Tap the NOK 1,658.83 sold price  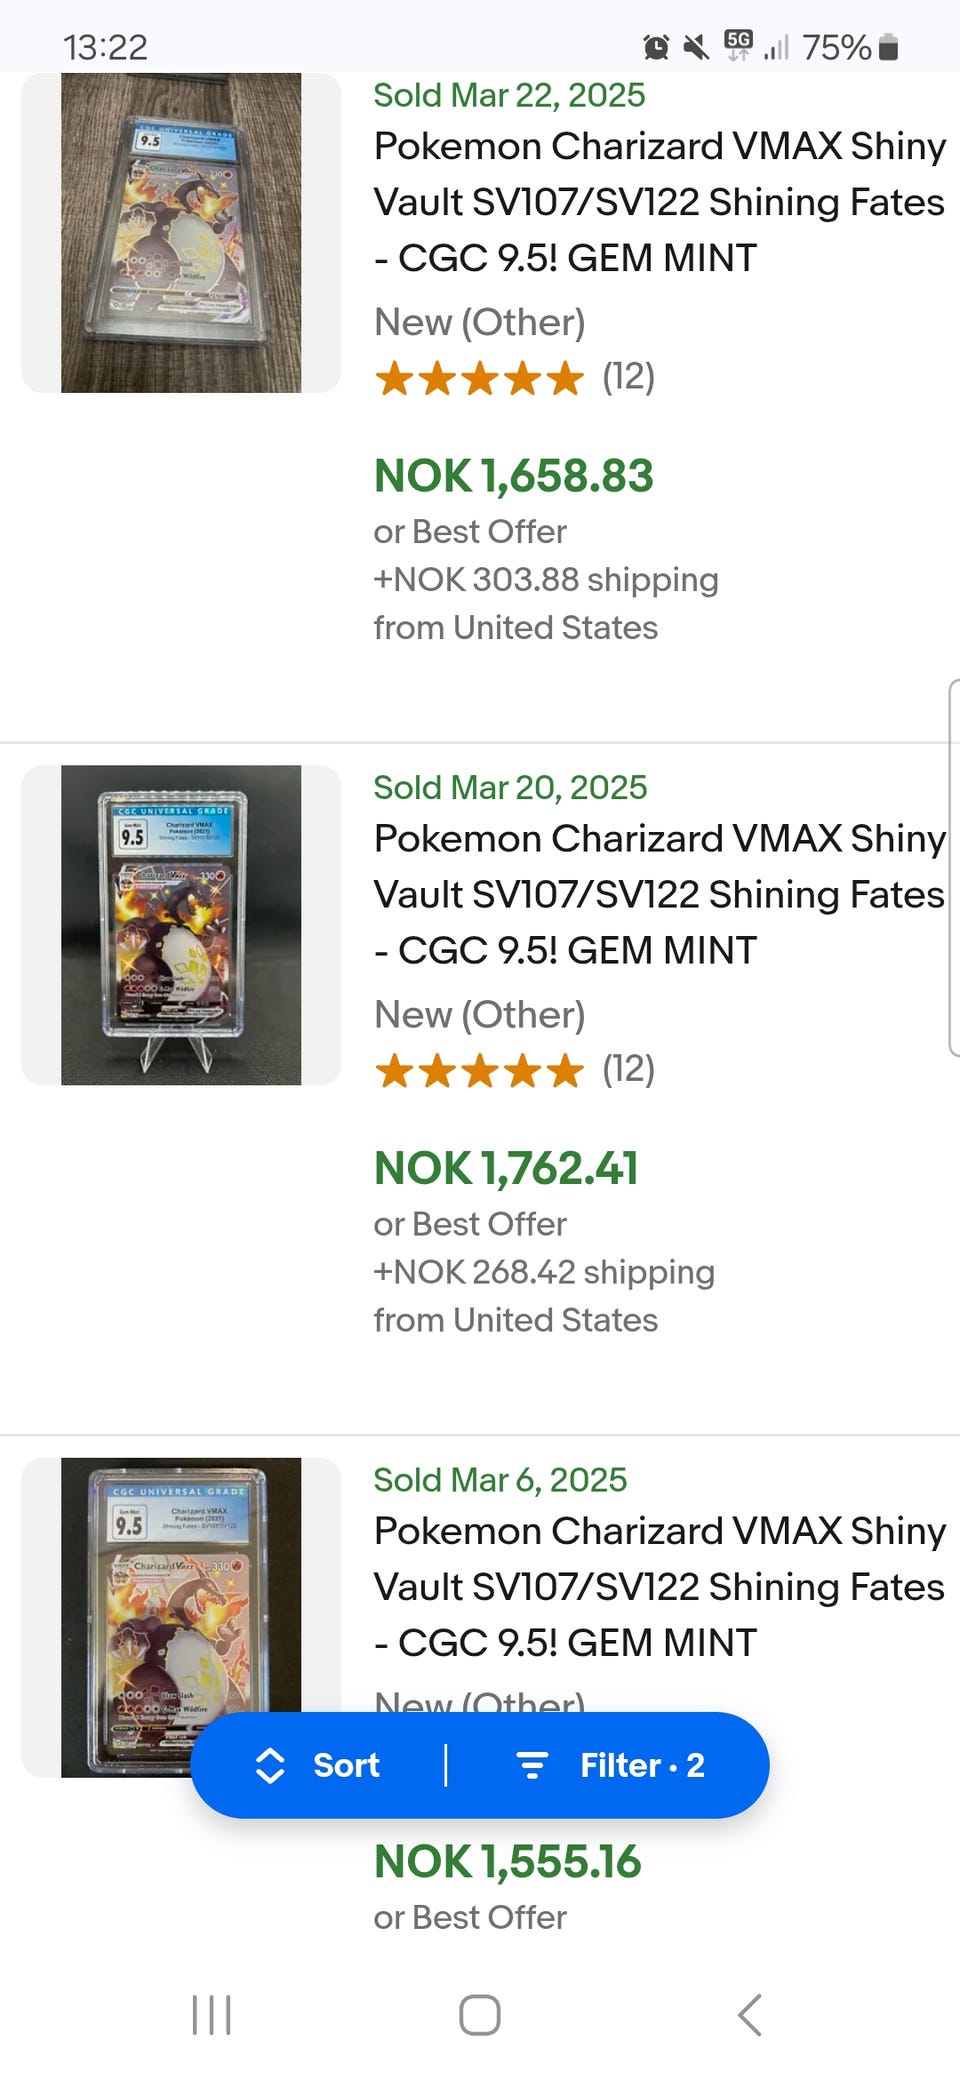pos(513,476)
